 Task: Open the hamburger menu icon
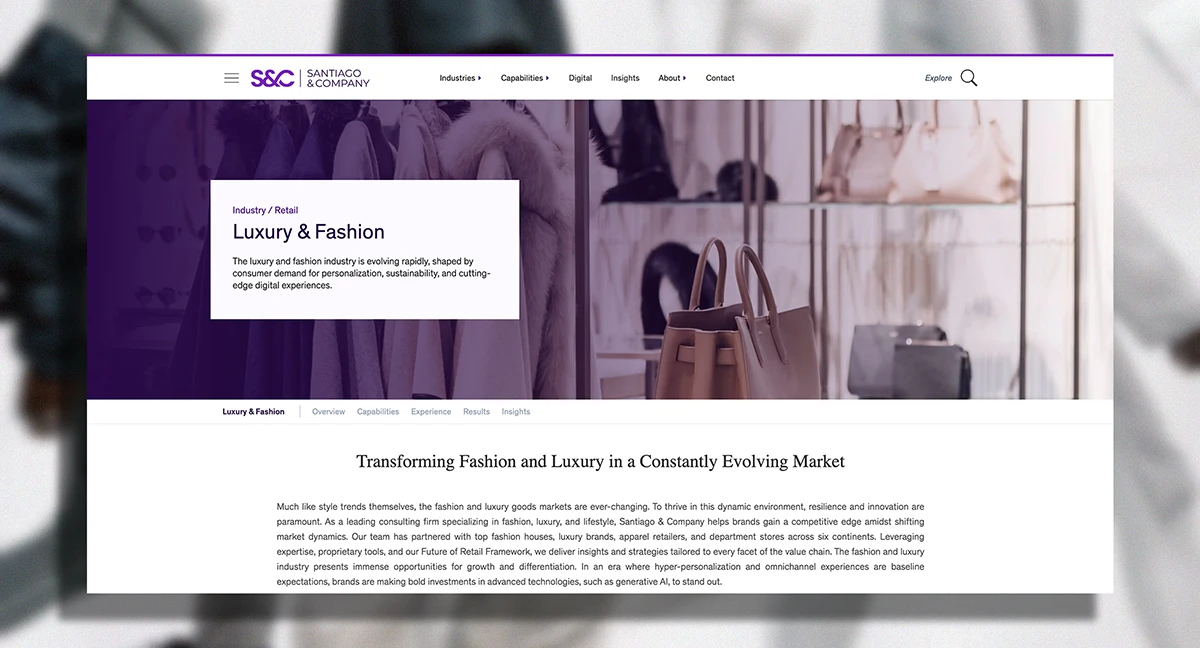click(x=231, y=78)
